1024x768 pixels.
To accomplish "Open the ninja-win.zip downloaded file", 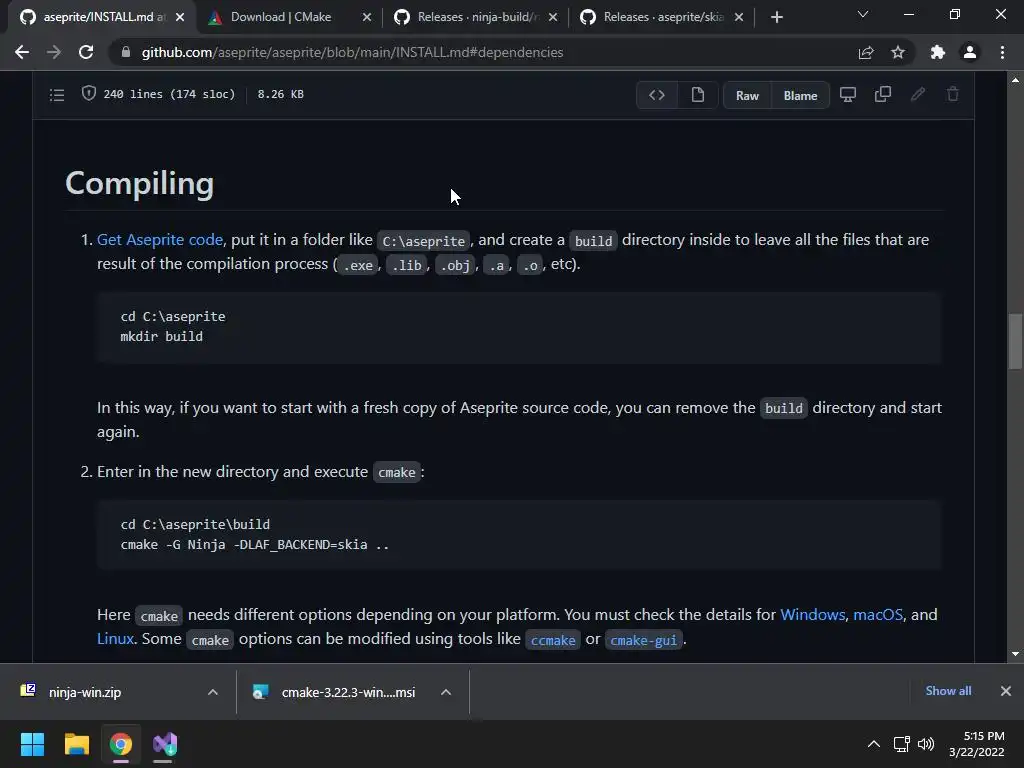I will [x=85, y=692].
